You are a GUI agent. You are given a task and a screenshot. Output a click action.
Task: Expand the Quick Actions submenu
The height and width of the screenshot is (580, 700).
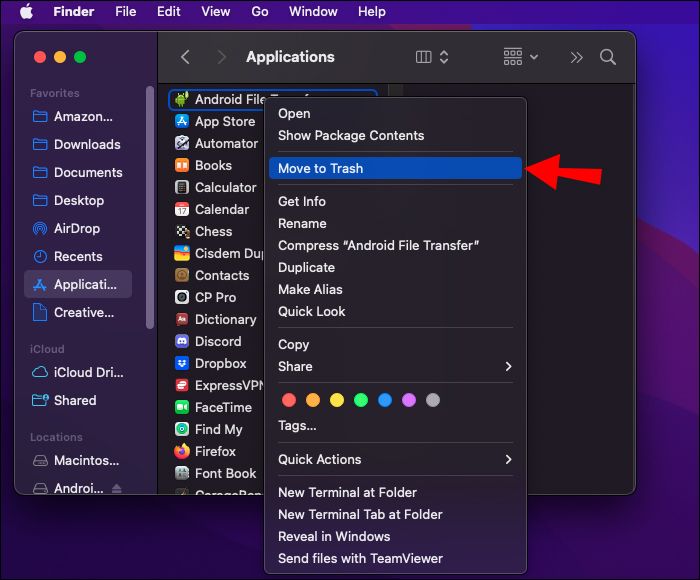[395, 459]
